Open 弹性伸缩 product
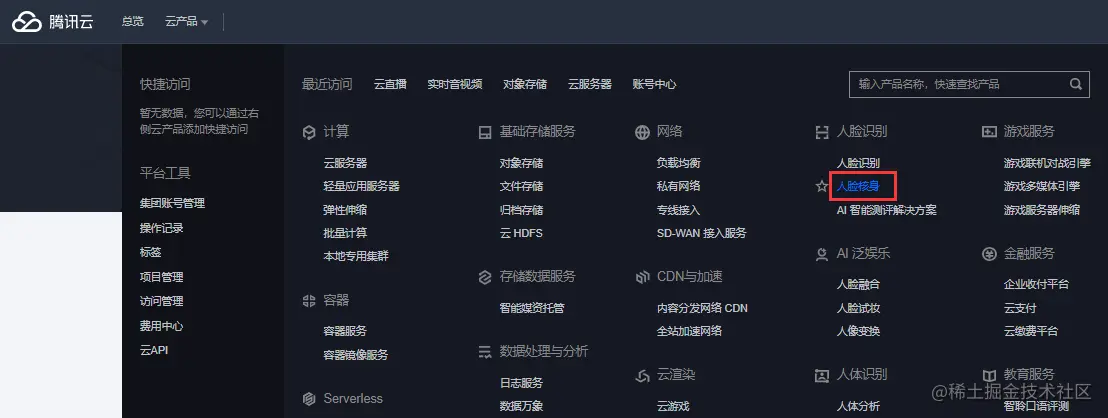This screenshot has width=1108, height=418. (x=345, y=210)
